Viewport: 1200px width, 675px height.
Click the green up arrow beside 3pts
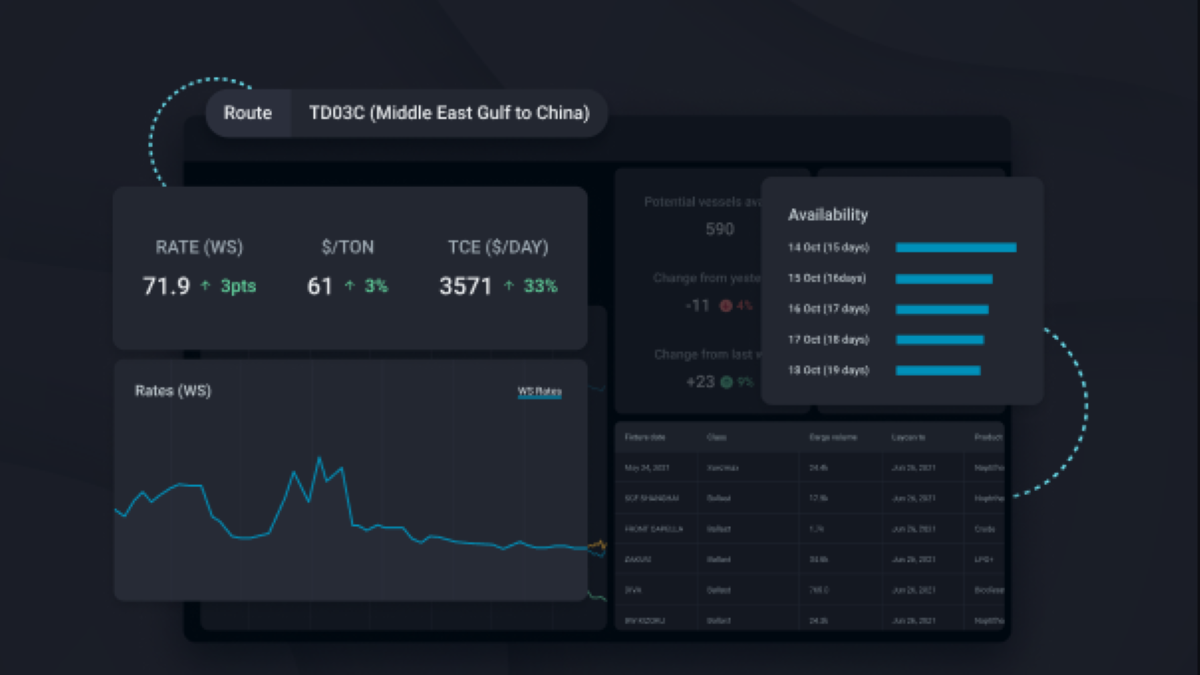click(x=205, y=287)
